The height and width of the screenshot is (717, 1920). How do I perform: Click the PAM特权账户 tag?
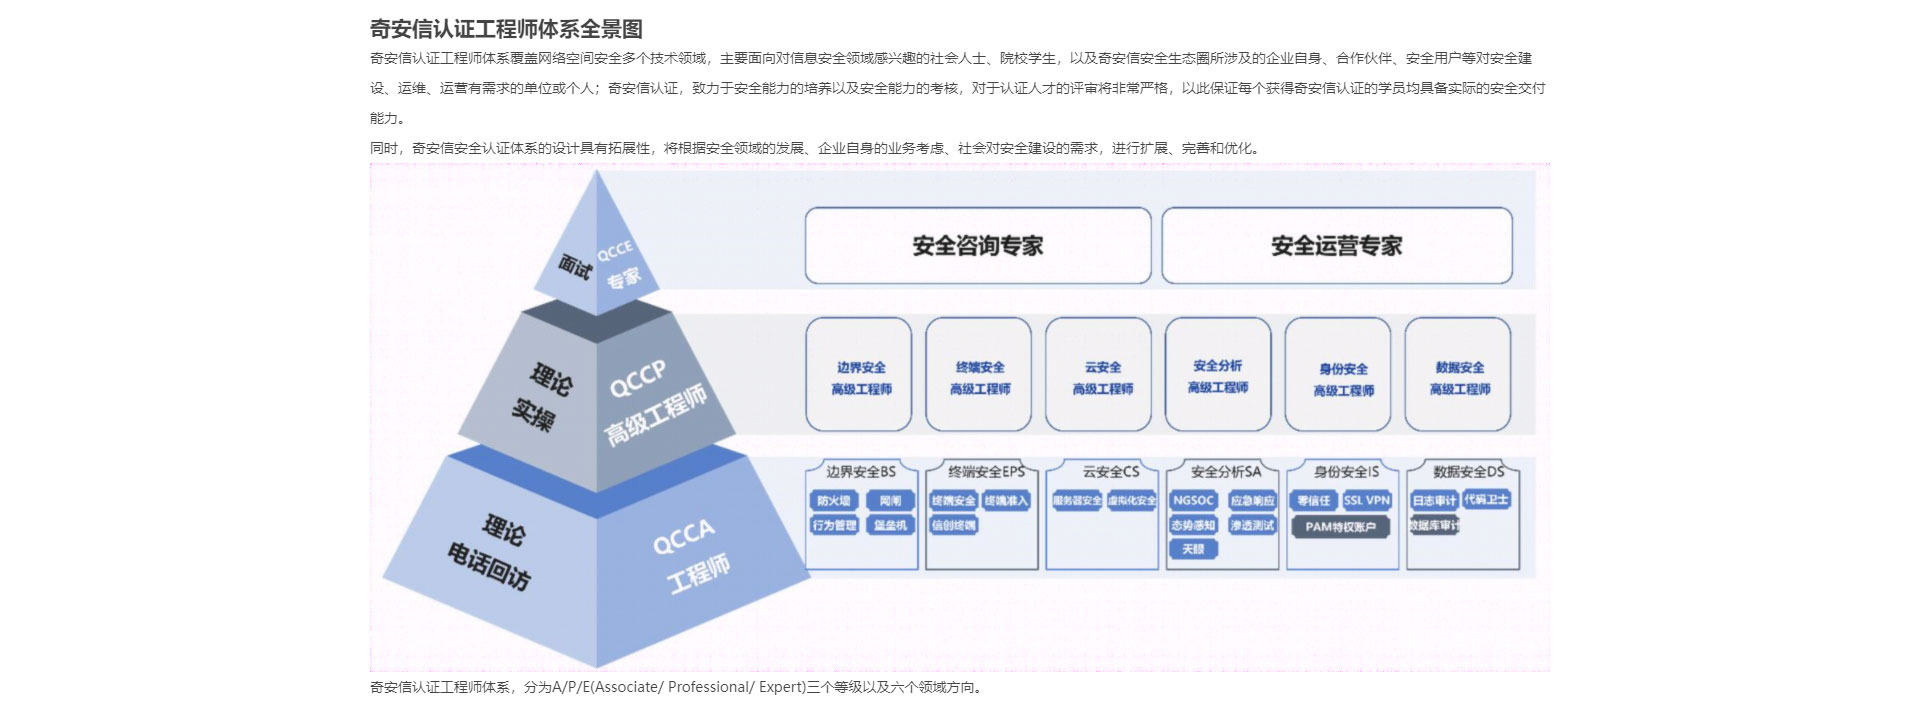(x=1340, y=527)
